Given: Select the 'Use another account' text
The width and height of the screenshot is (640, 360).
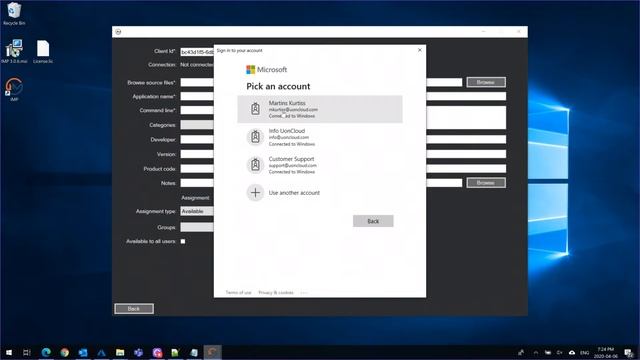Looking at the screenshot, I should [x=294, y=193].
